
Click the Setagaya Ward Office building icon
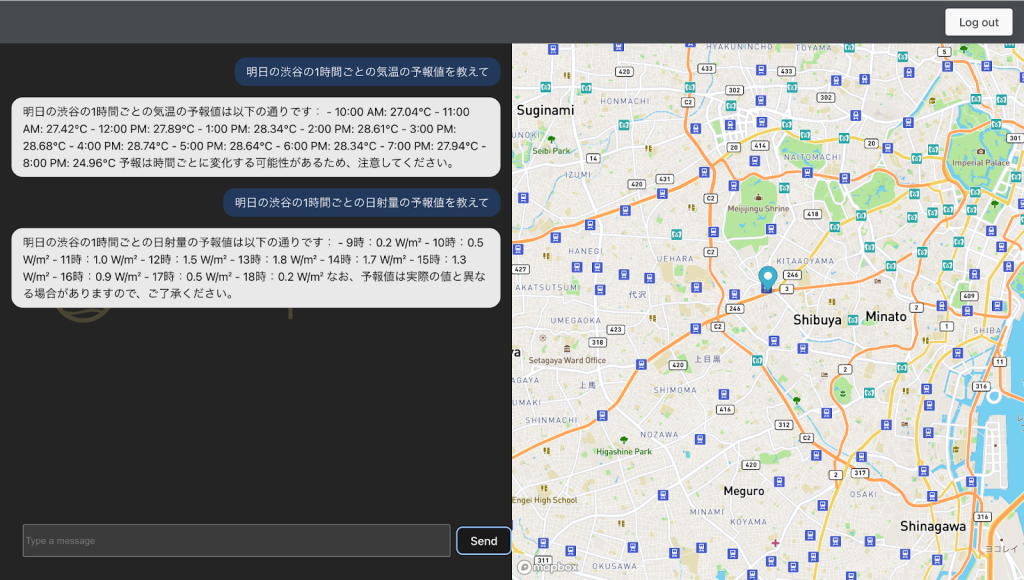point(567,348)
